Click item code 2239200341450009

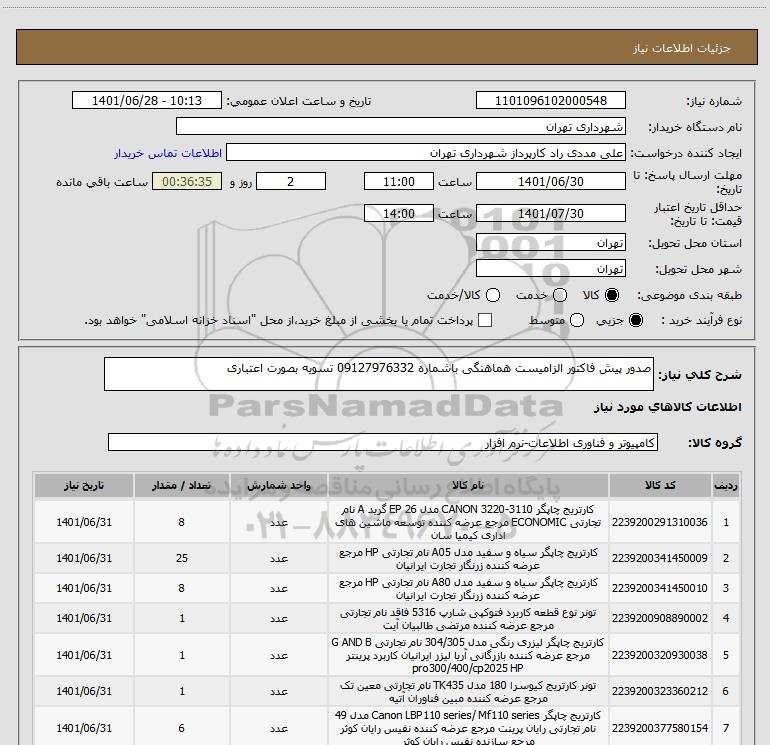[660, 558]
